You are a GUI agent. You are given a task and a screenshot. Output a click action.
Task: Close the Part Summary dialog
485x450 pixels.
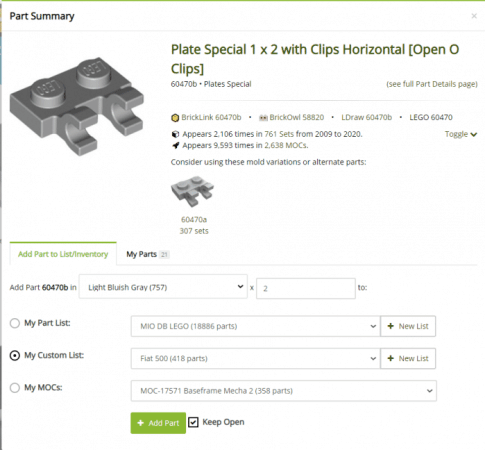click(x=474, y=16)
